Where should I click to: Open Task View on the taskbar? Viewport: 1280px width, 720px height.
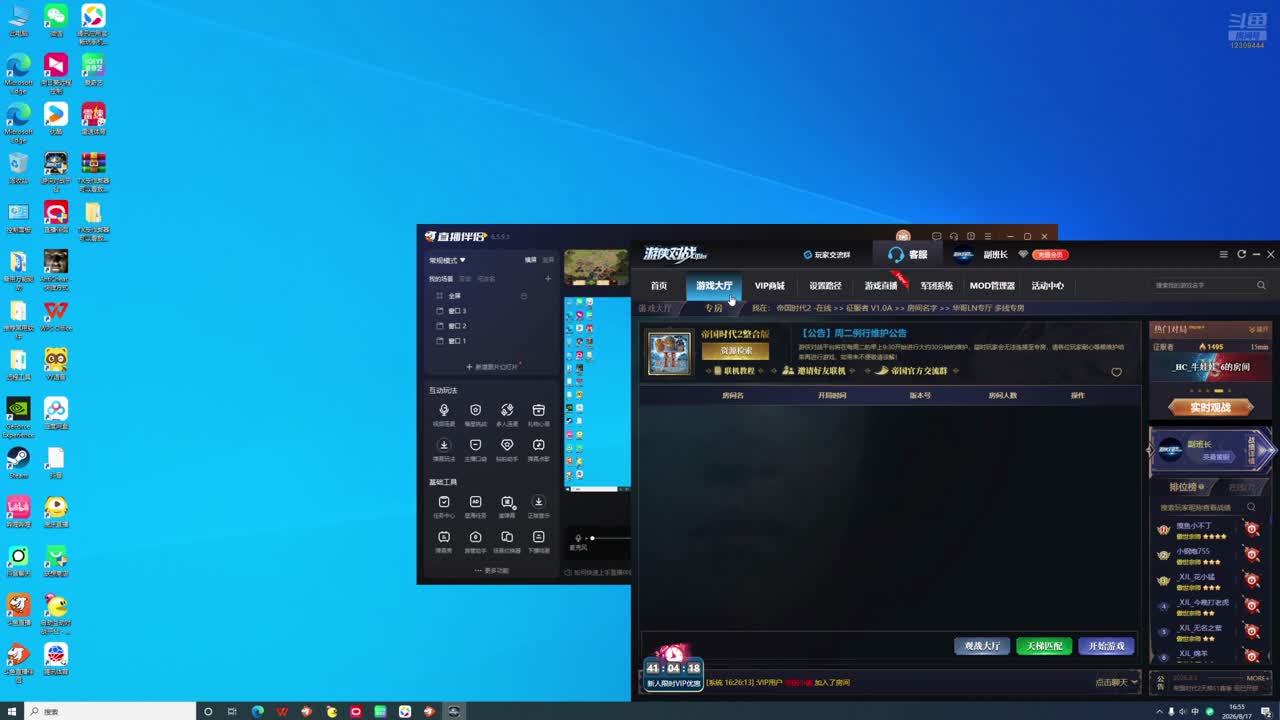tap(232, 711)
